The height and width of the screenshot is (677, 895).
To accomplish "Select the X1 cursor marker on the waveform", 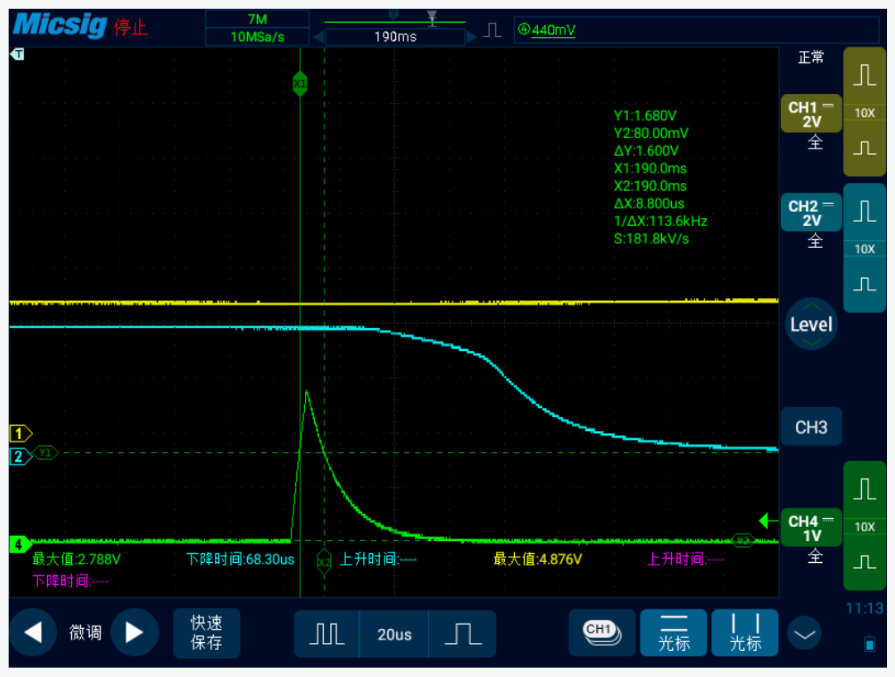I will (300, 84).
